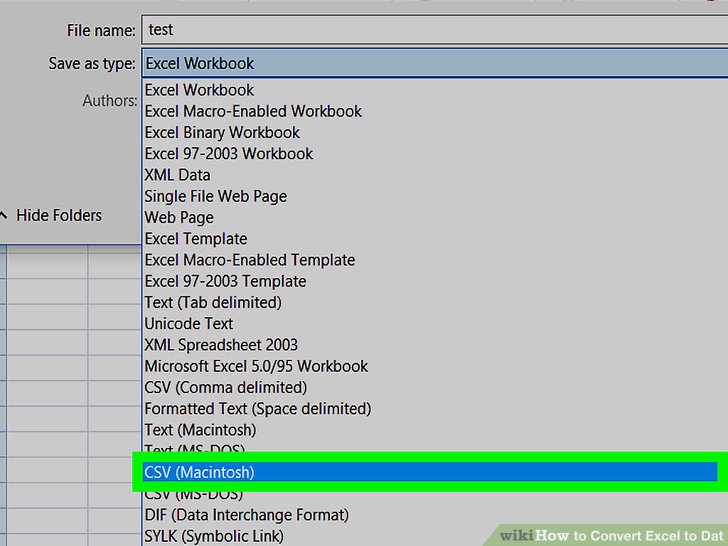Choose Formatted Text (Space delimited)

pyautogui.click(x=258, y=409)
